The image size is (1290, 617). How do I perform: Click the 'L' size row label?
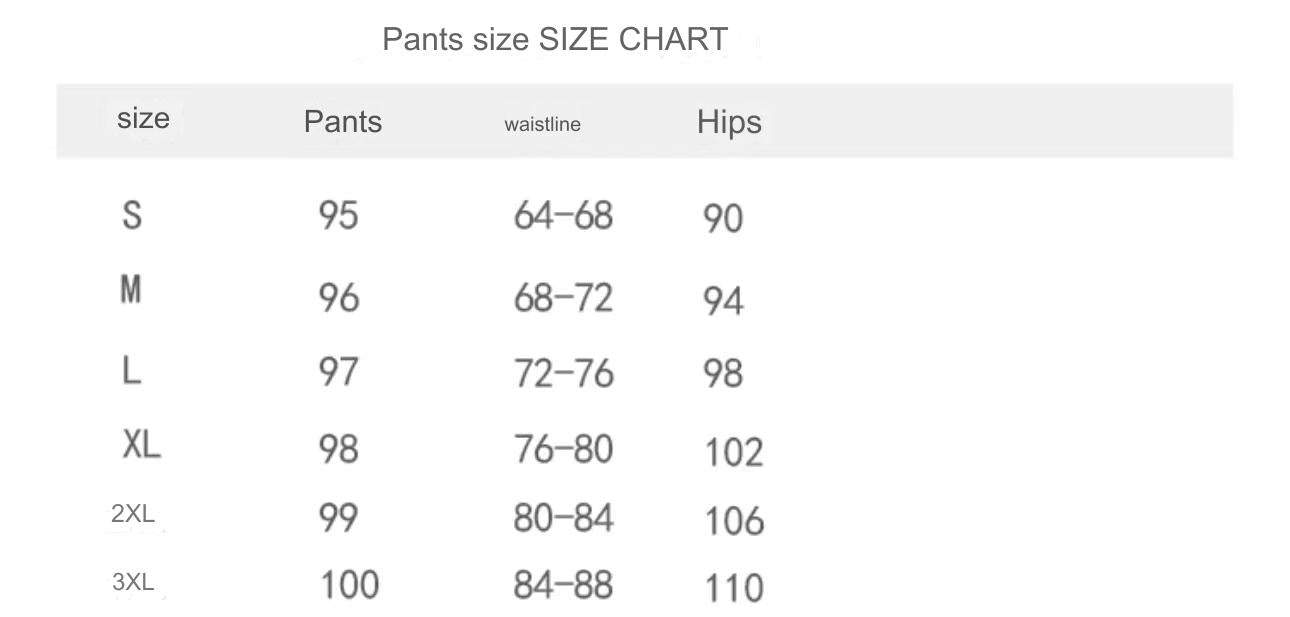click(x=131, y=371)
